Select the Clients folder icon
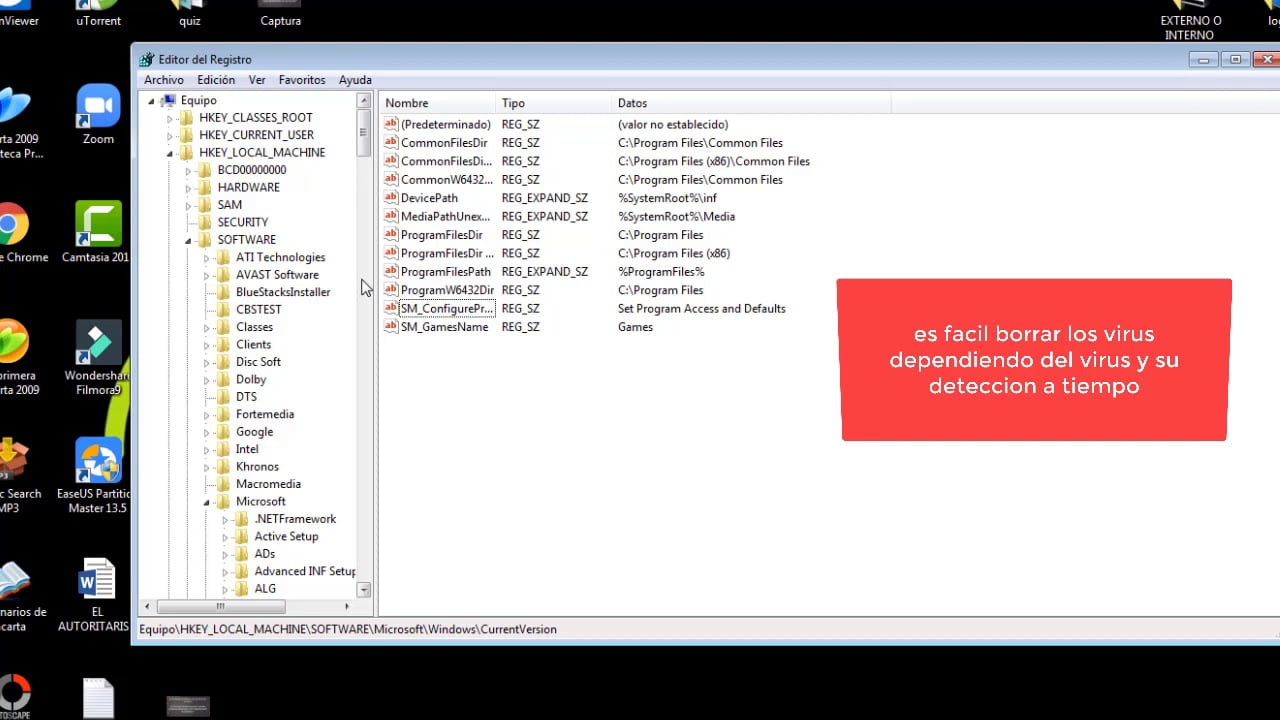Viewport: 1280px width, 720px height. 223,344
